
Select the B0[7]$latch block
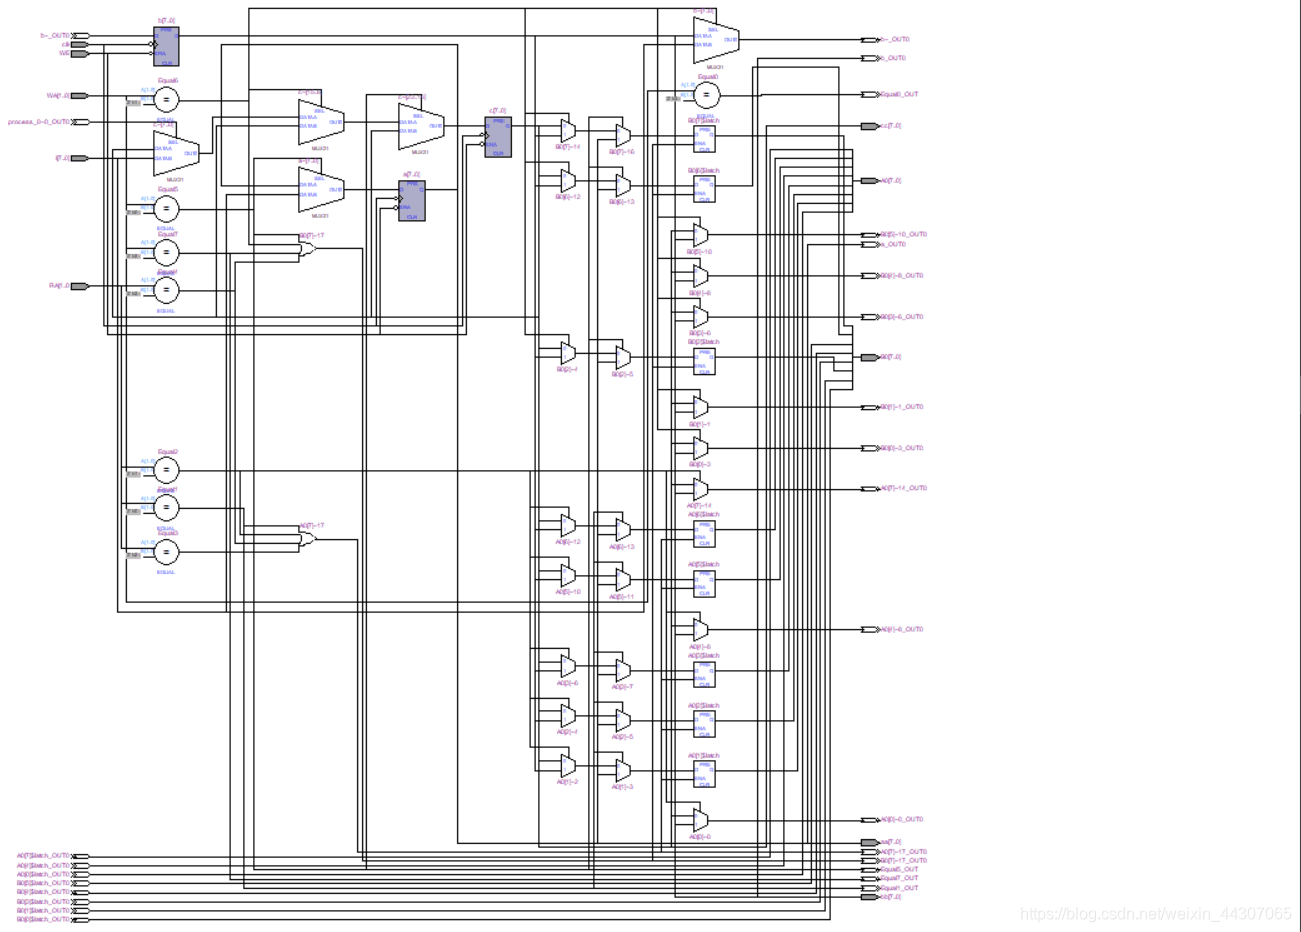(704, 139)
